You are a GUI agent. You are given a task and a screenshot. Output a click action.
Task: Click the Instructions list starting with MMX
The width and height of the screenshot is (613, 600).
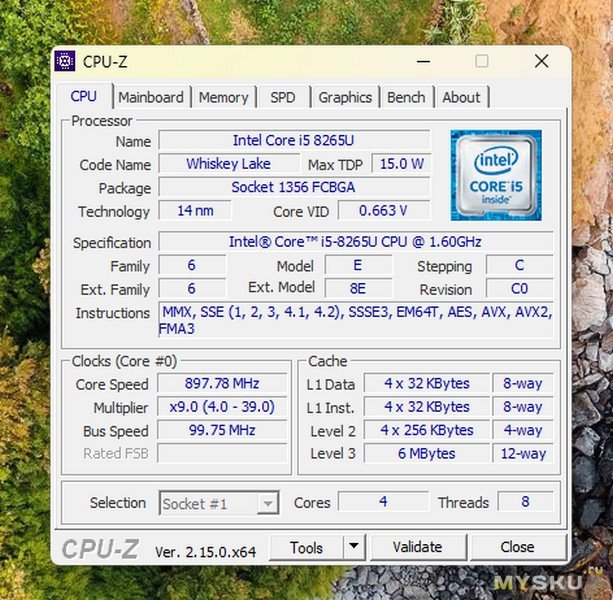356,320
